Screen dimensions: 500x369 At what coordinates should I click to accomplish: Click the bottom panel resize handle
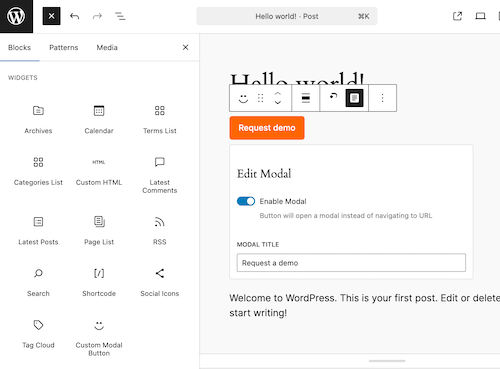click(387, 361)
